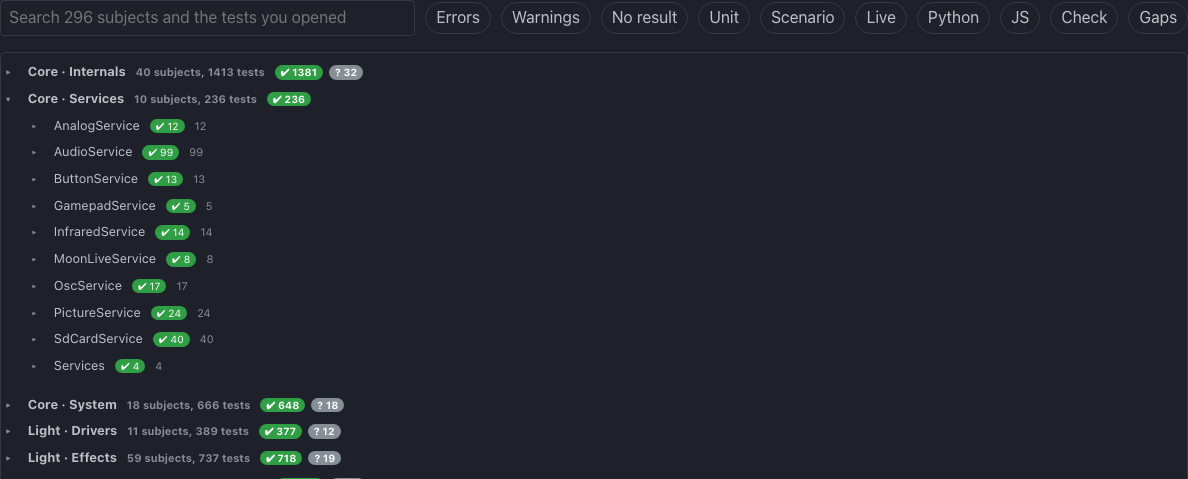The image size is (1188, 479).
Task: Open the GamepadService subject
Action: (105, 205)
